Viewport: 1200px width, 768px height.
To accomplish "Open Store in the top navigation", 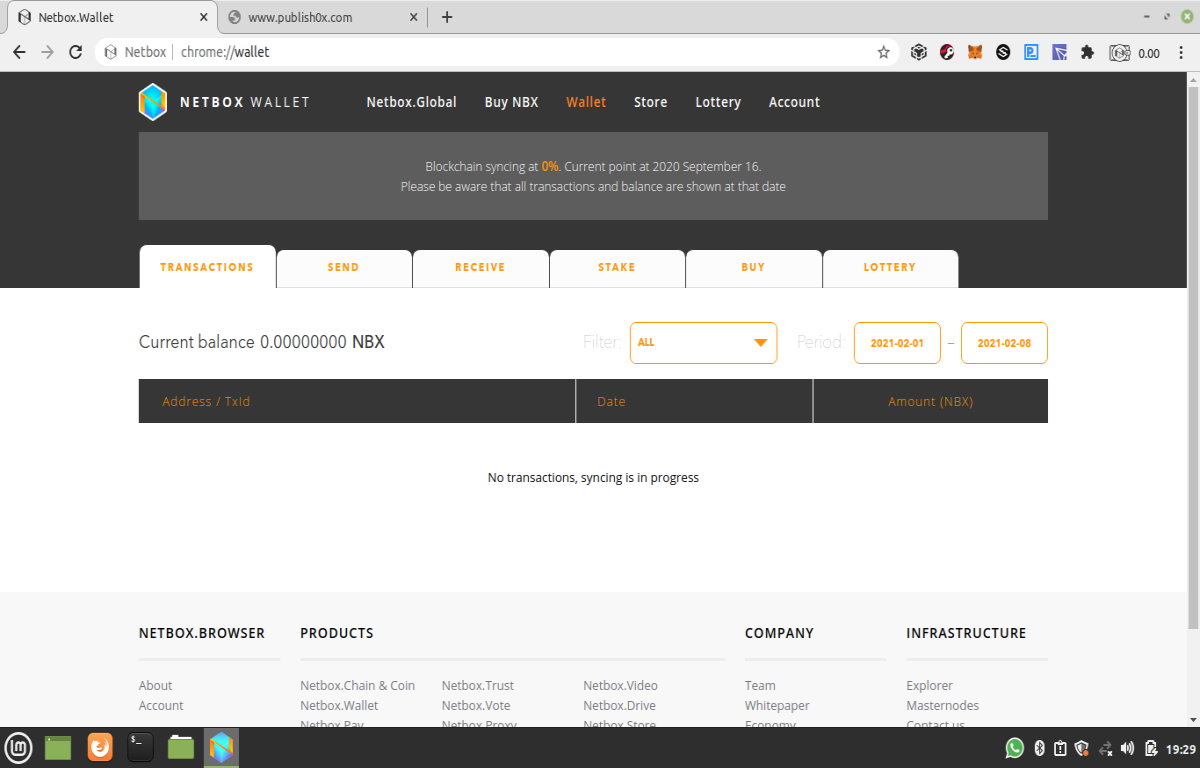I will (x=650, y=102).
